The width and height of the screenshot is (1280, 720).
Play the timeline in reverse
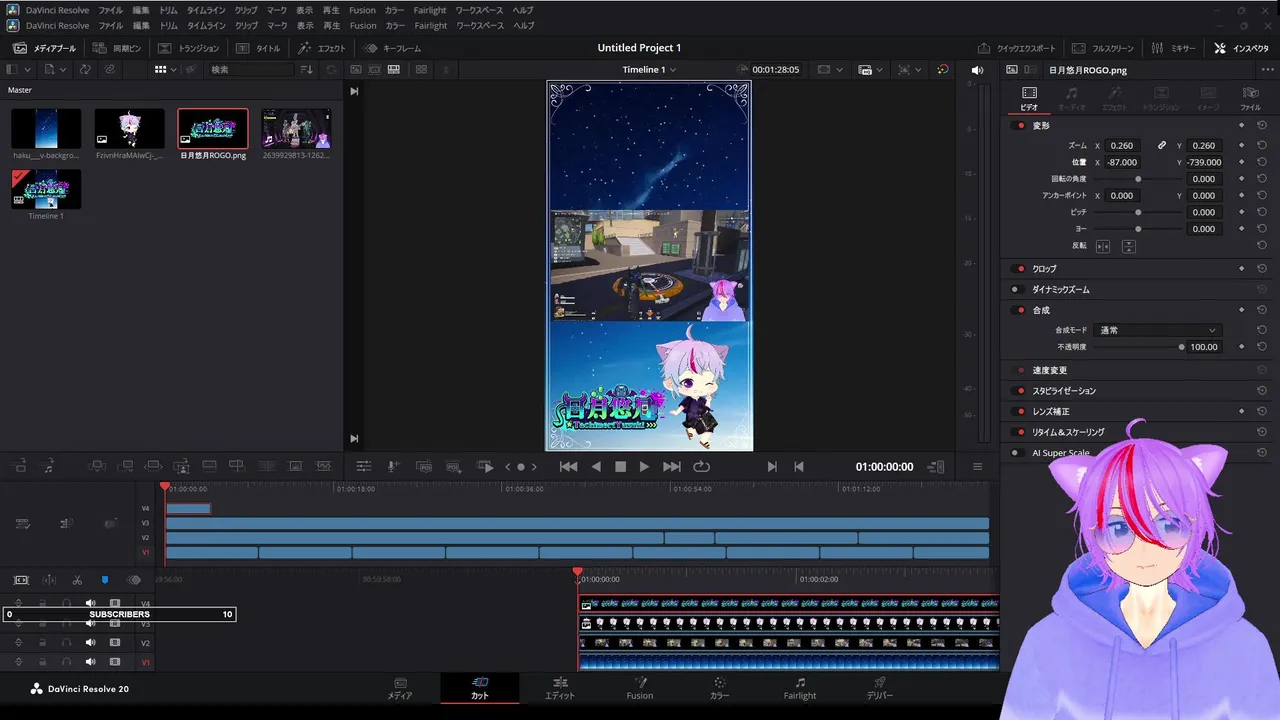596,467
